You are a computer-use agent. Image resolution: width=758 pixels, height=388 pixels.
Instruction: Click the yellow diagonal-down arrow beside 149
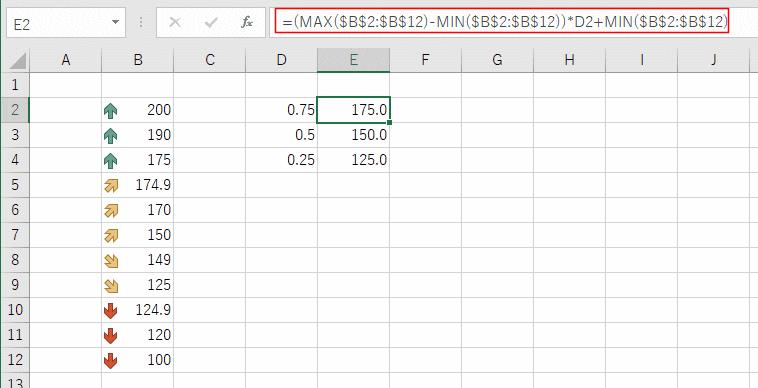(x=111, y=261)
